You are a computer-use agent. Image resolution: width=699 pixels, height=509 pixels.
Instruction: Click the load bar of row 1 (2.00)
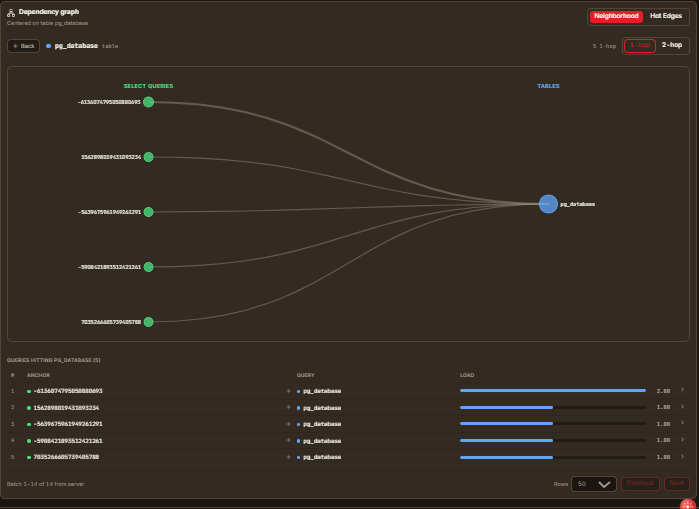(x=553, y=390)
